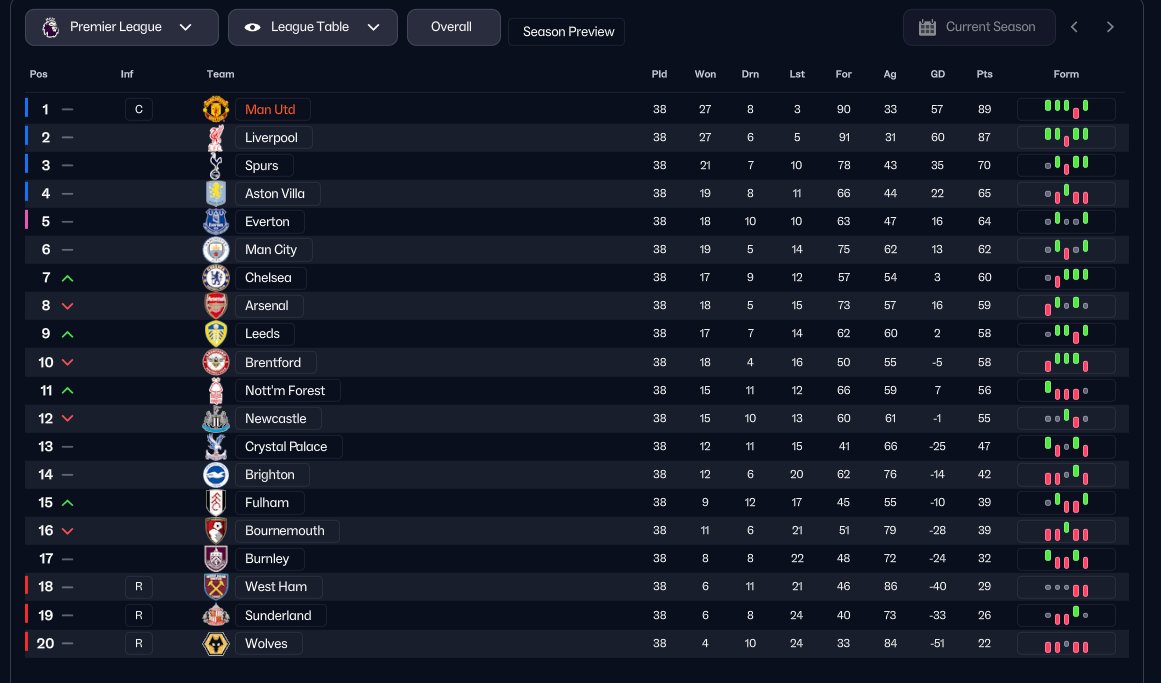The height and width of the screenshot is (683, 1161).
Task: Click West Ham's relegation 'R' badge
Action: coord(139,587)
